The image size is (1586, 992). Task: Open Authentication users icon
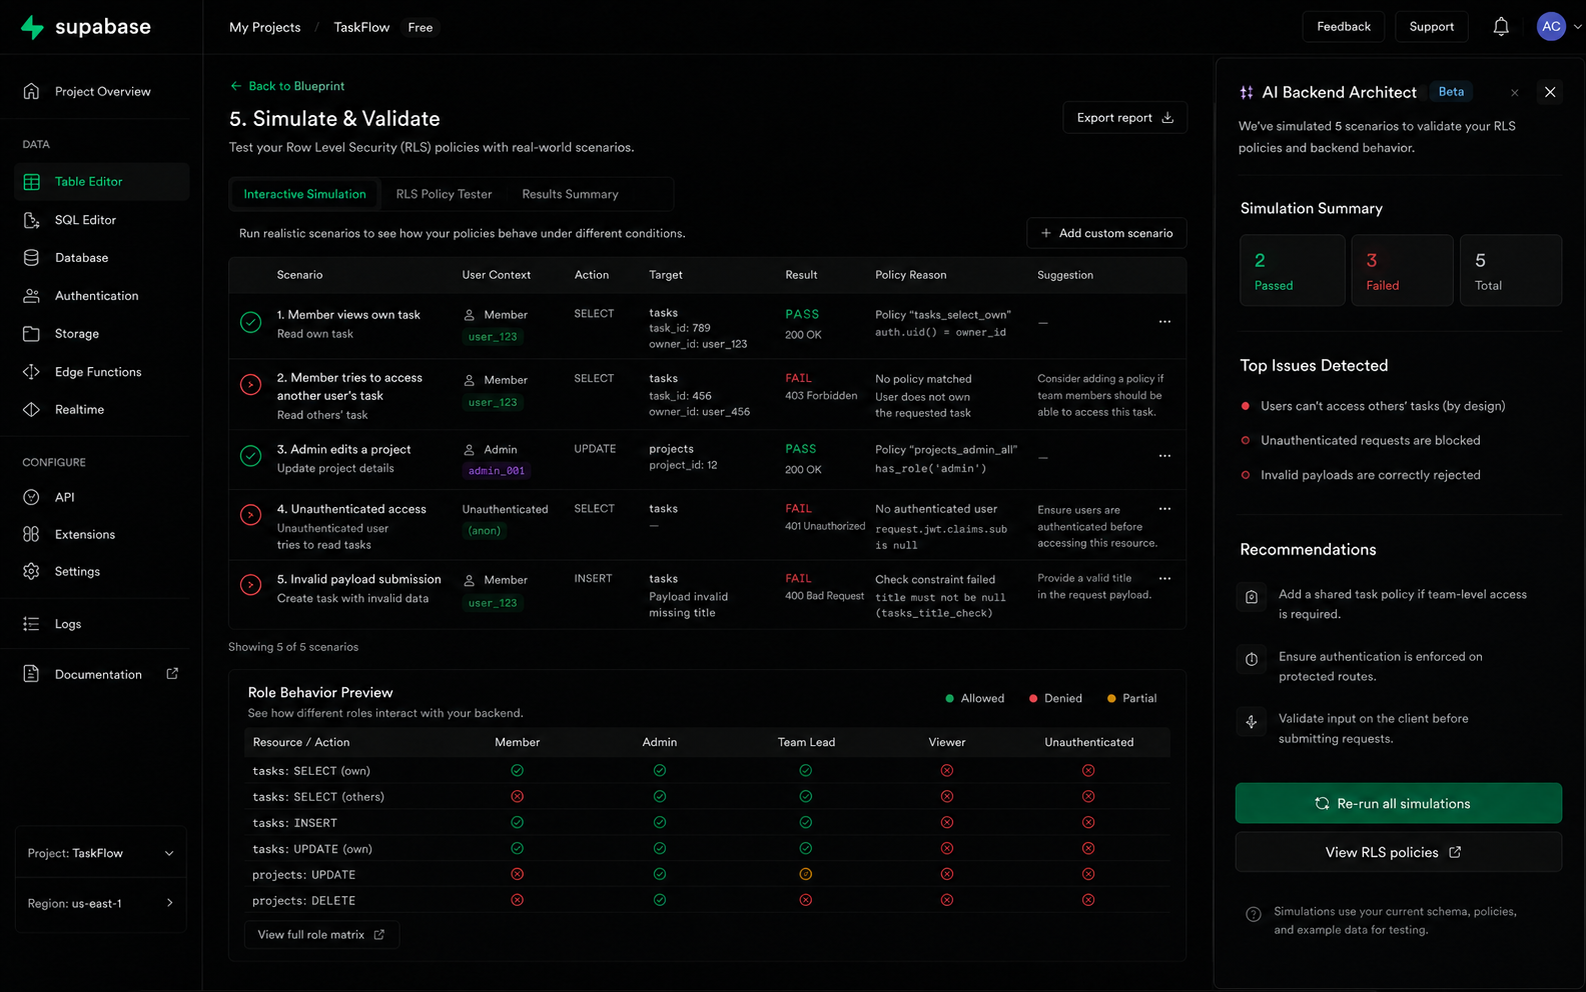32,296
